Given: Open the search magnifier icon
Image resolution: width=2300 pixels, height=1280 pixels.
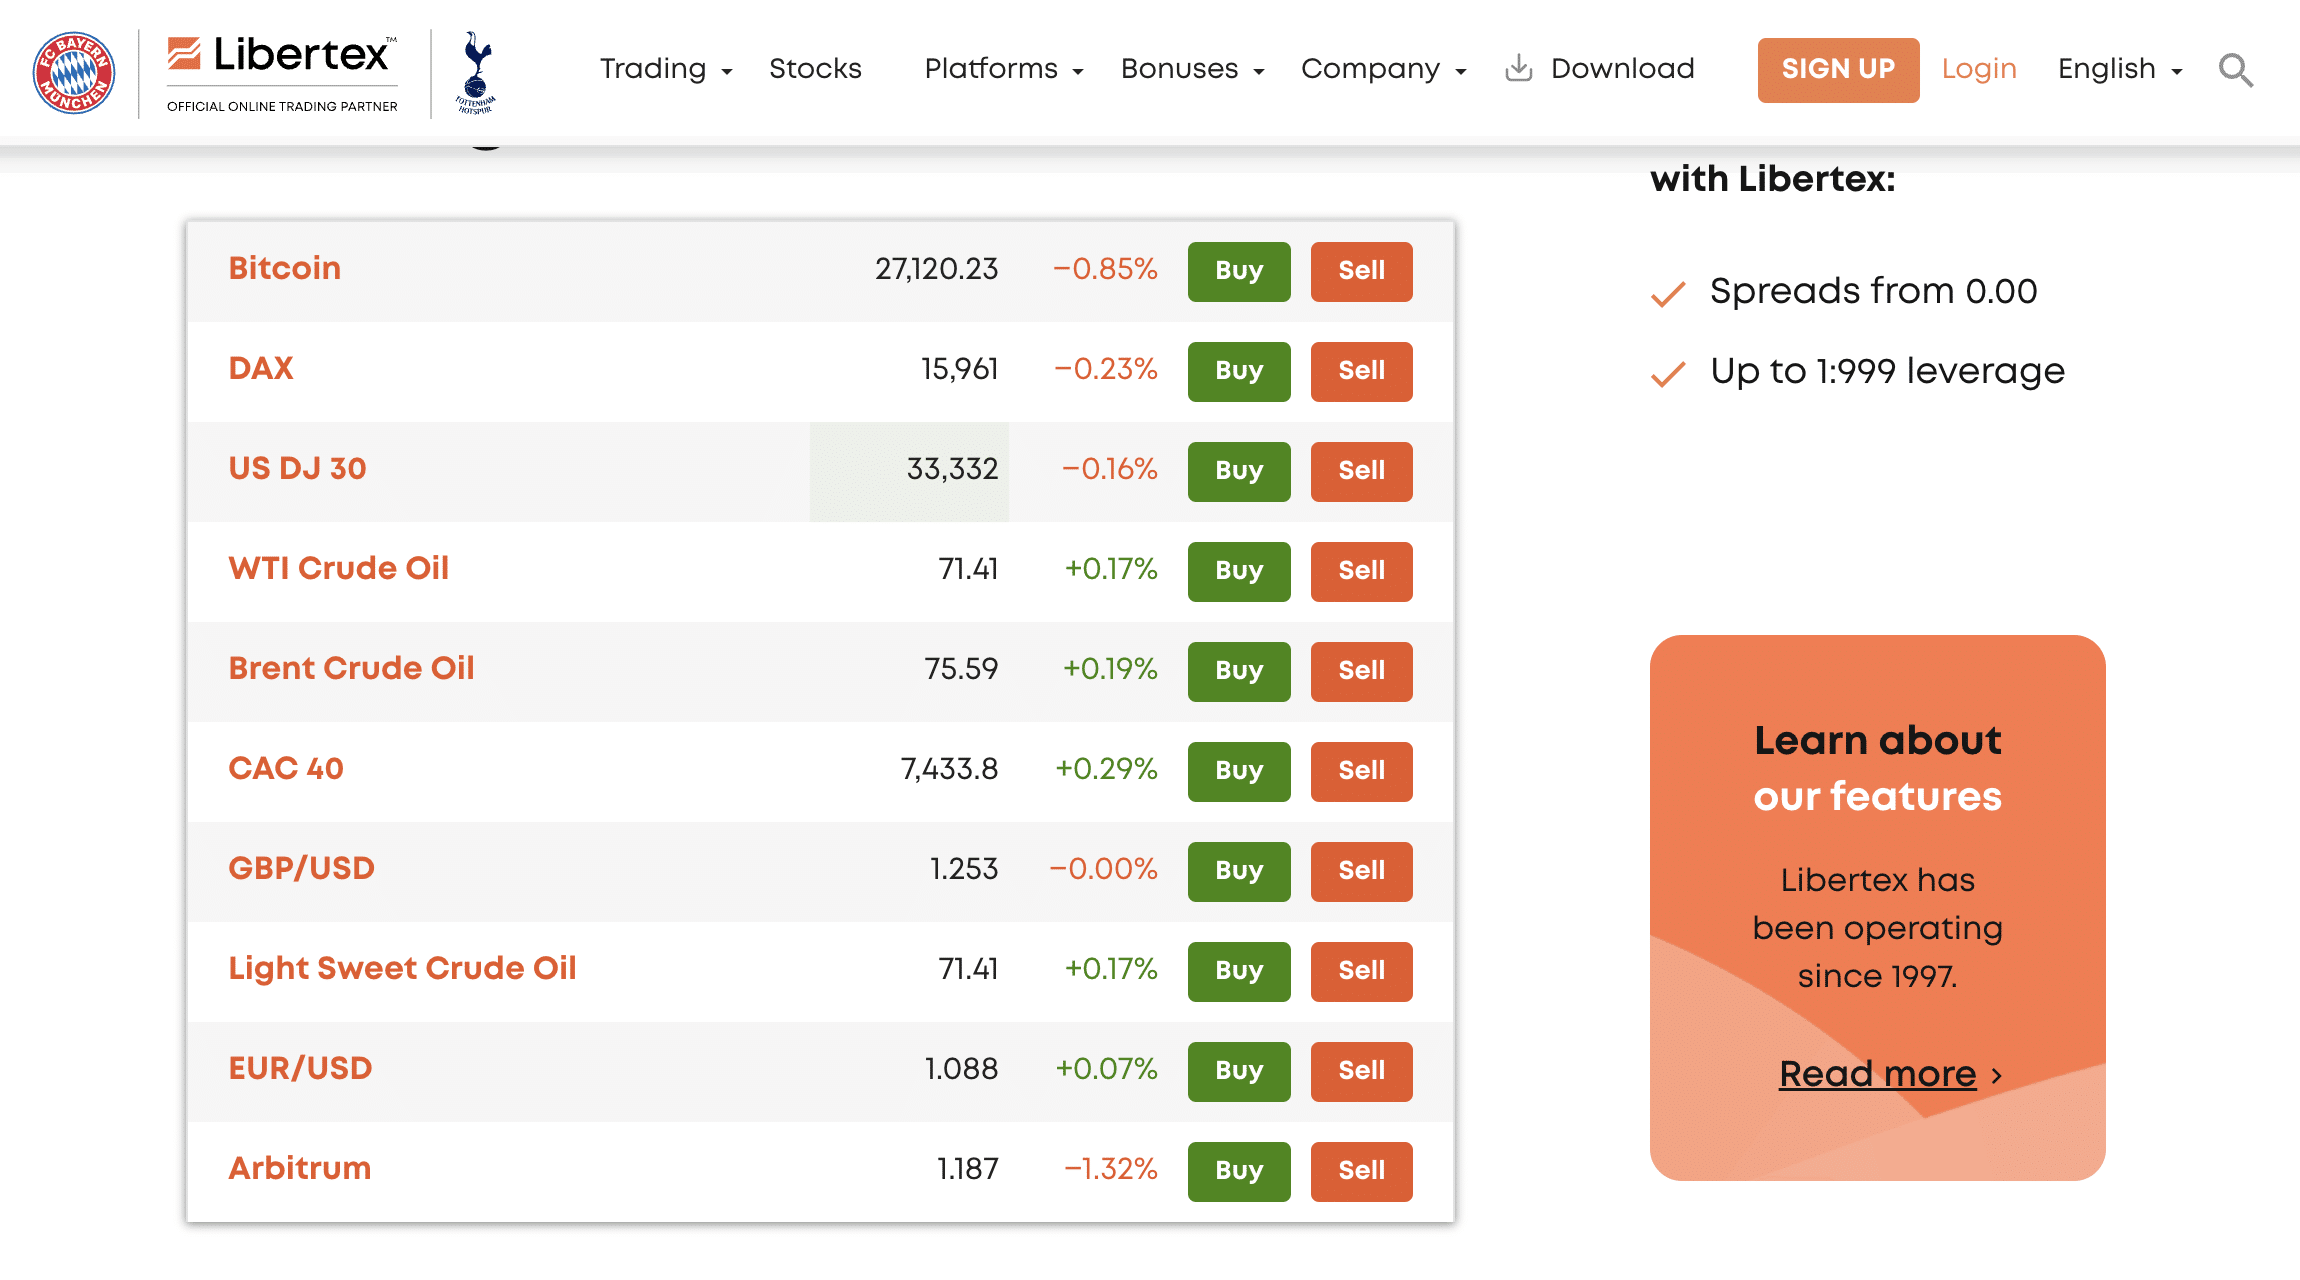Looking at the screenshot, I should pos(2236,70).
